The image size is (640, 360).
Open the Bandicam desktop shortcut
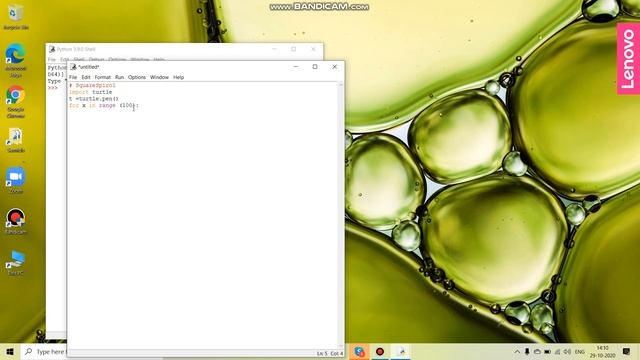16,221
